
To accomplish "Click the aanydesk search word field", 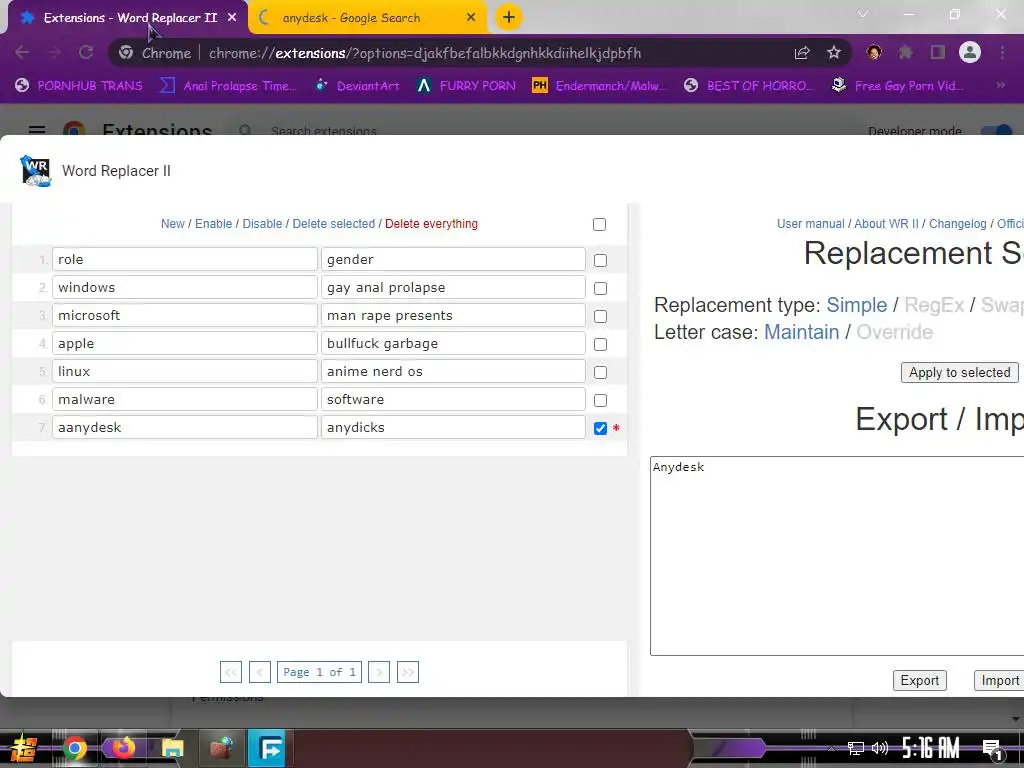I will (x=185, y=428).
